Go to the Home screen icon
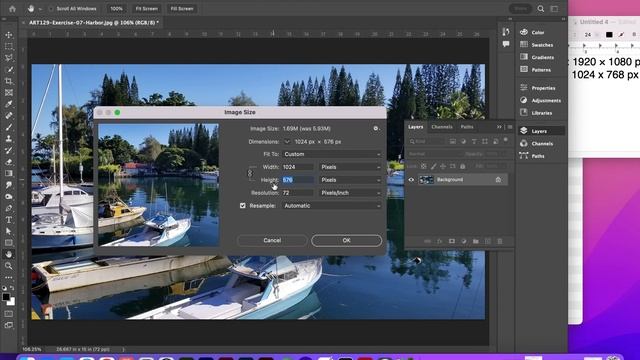The image size is (640, 360). click(12, 9)
